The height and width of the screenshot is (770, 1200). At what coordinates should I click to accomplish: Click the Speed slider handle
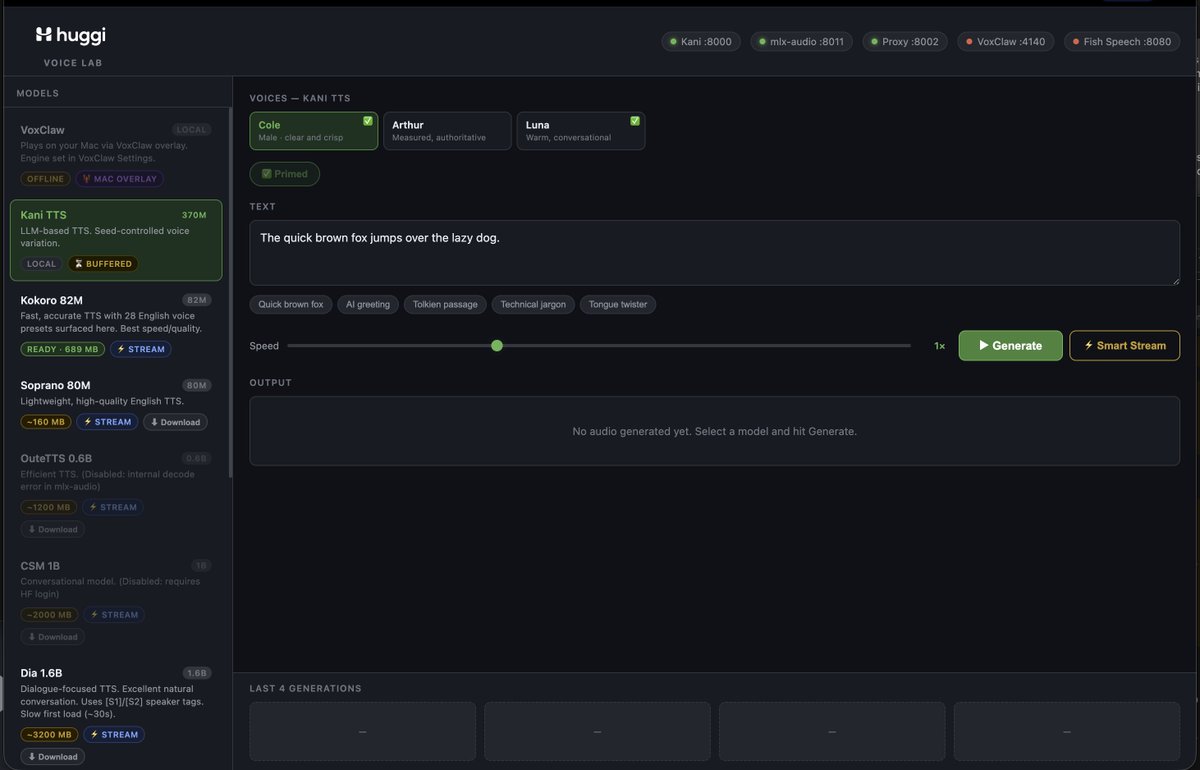pos(497,346)
